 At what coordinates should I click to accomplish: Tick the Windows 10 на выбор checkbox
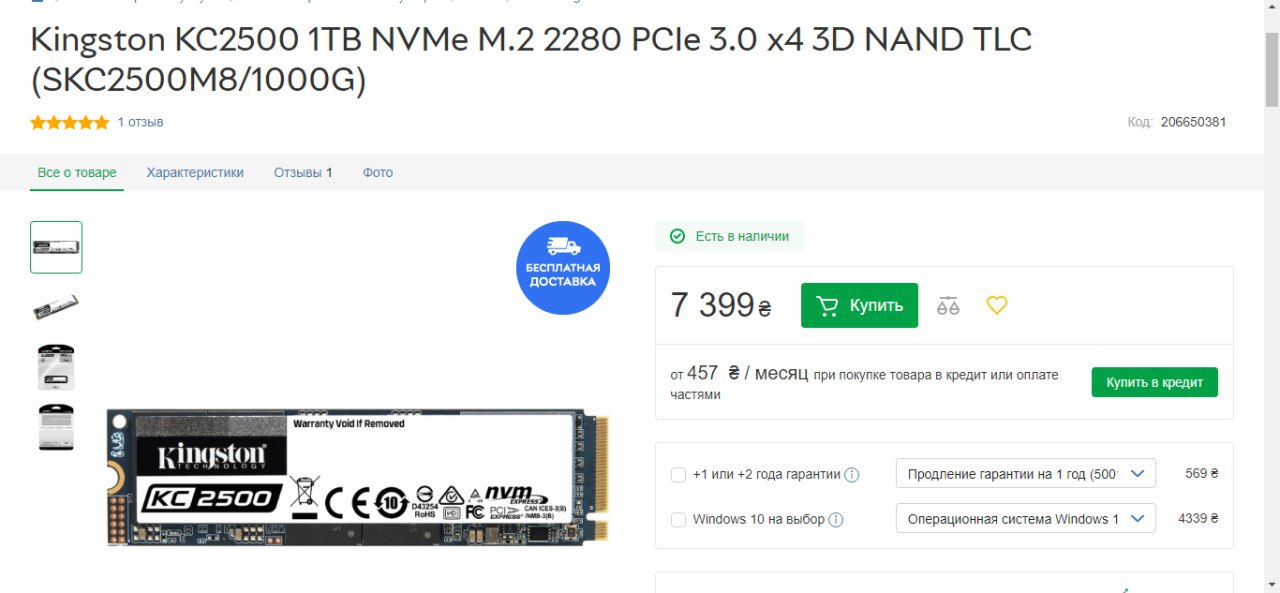pyautogui.click(x=678, y=519)
